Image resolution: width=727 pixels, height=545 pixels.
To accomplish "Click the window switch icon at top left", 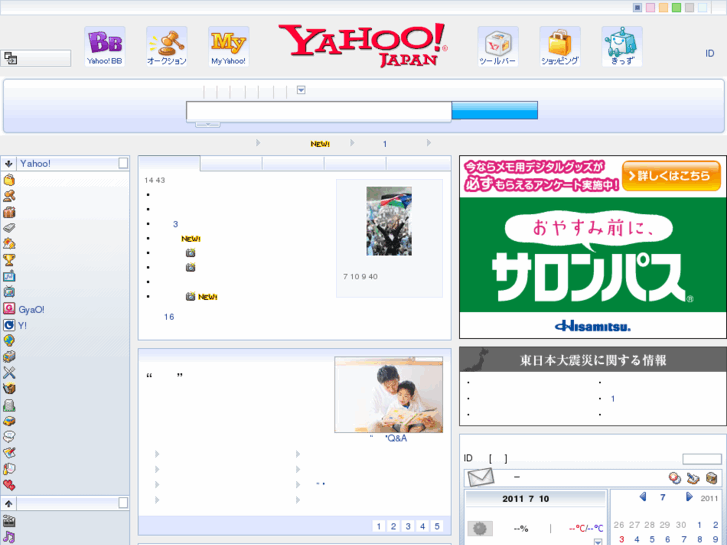I will 10,58.
